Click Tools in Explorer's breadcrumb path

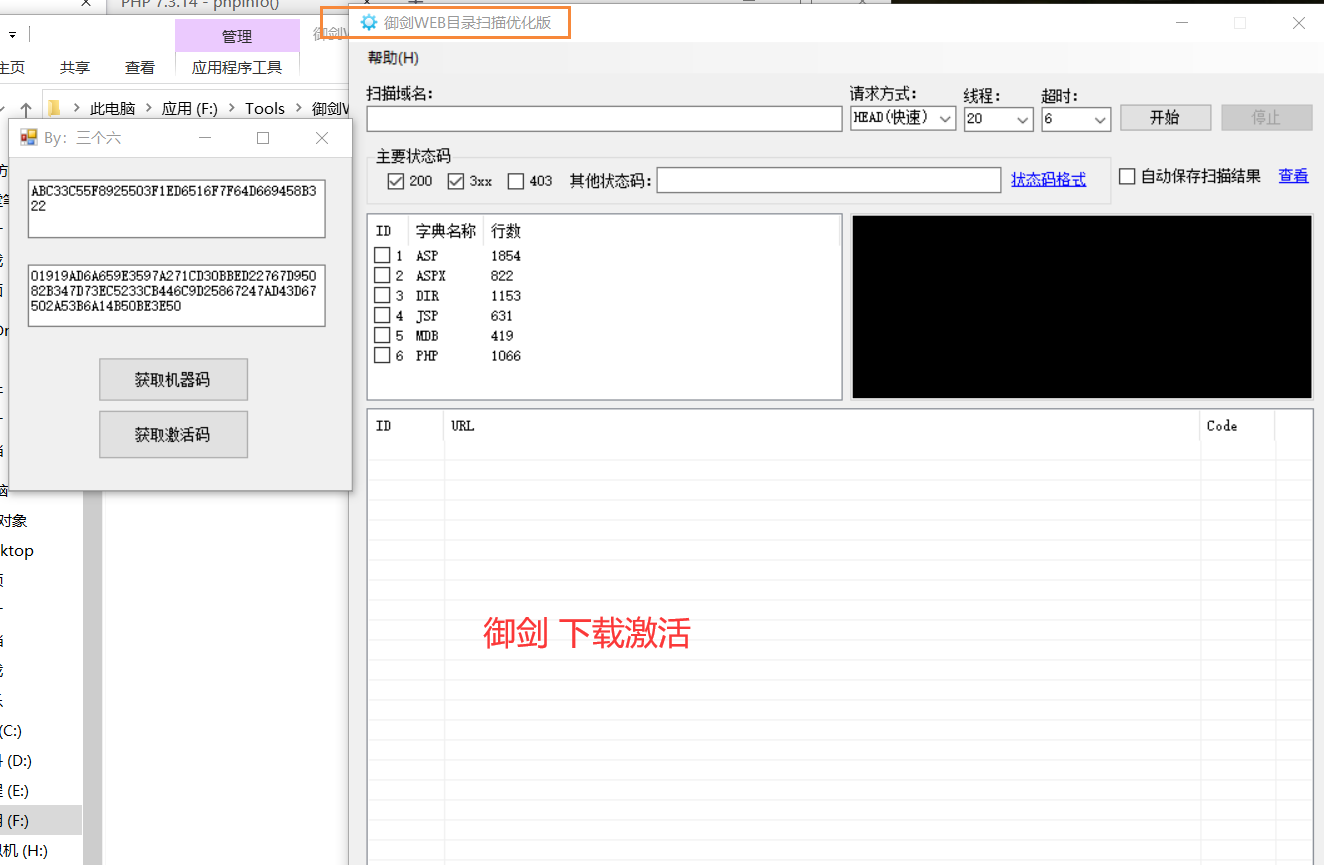(x=265, y=108)
